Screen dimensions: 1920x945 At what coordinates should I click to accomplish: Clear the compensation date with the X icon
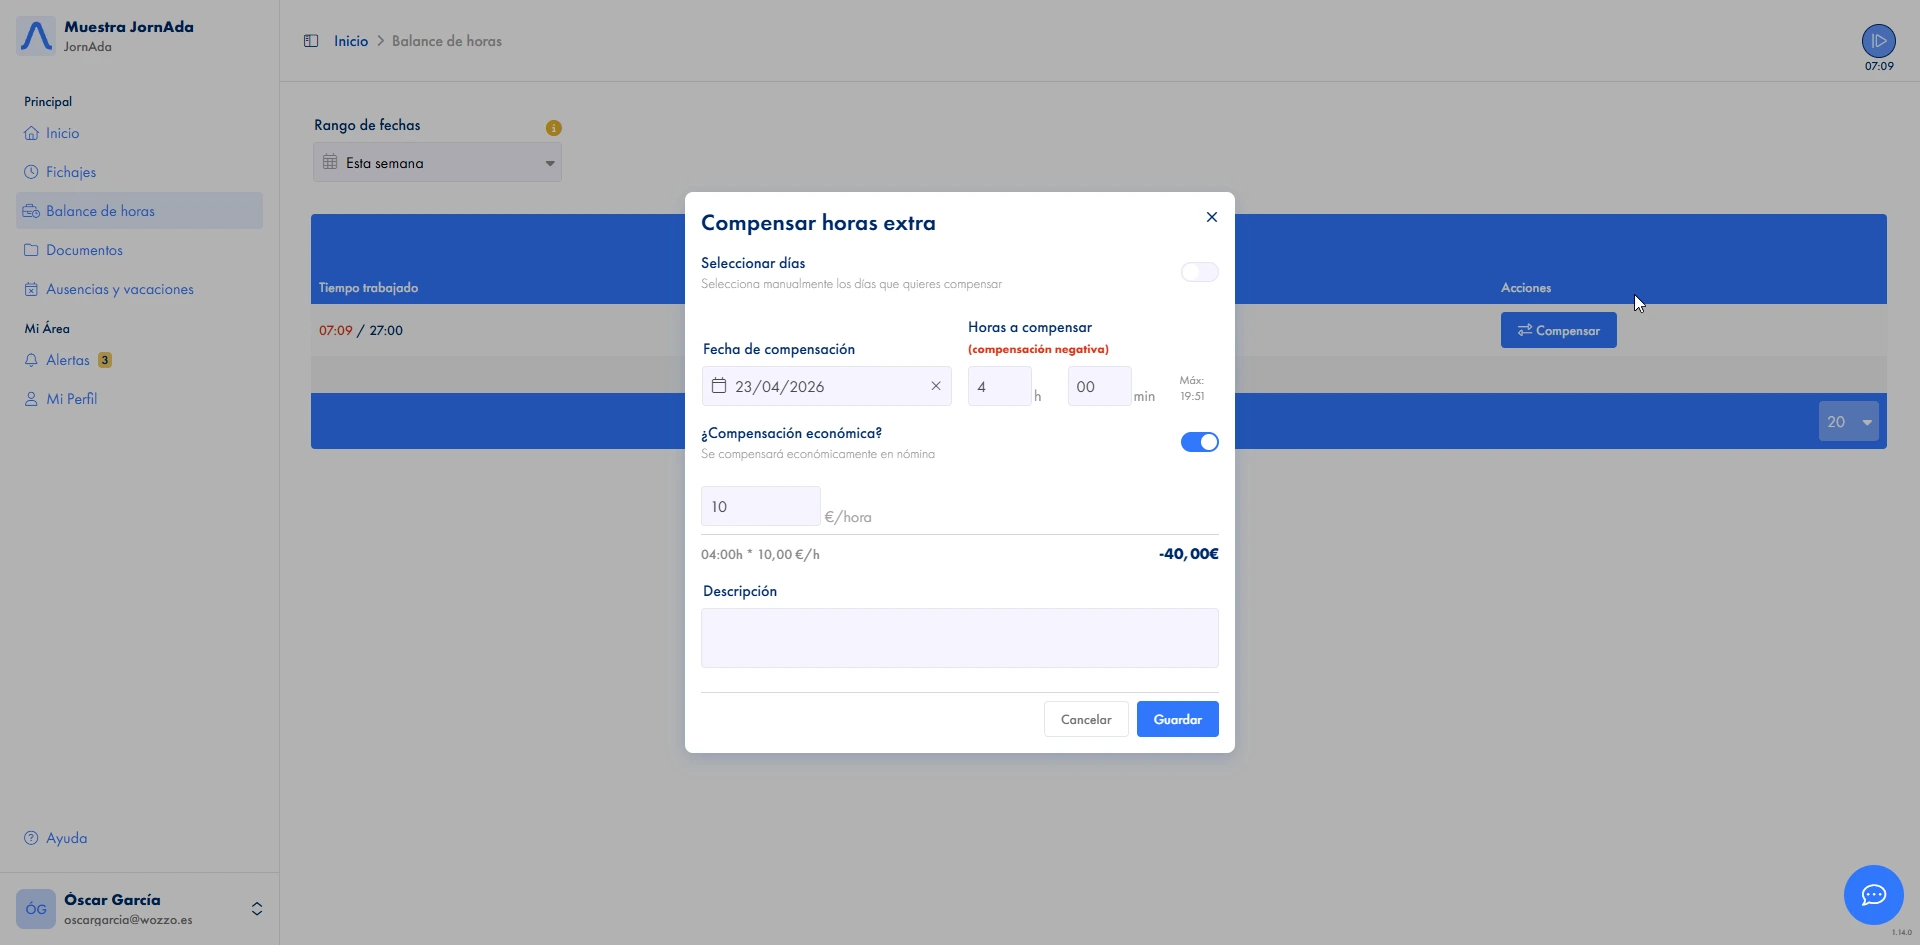936,386
